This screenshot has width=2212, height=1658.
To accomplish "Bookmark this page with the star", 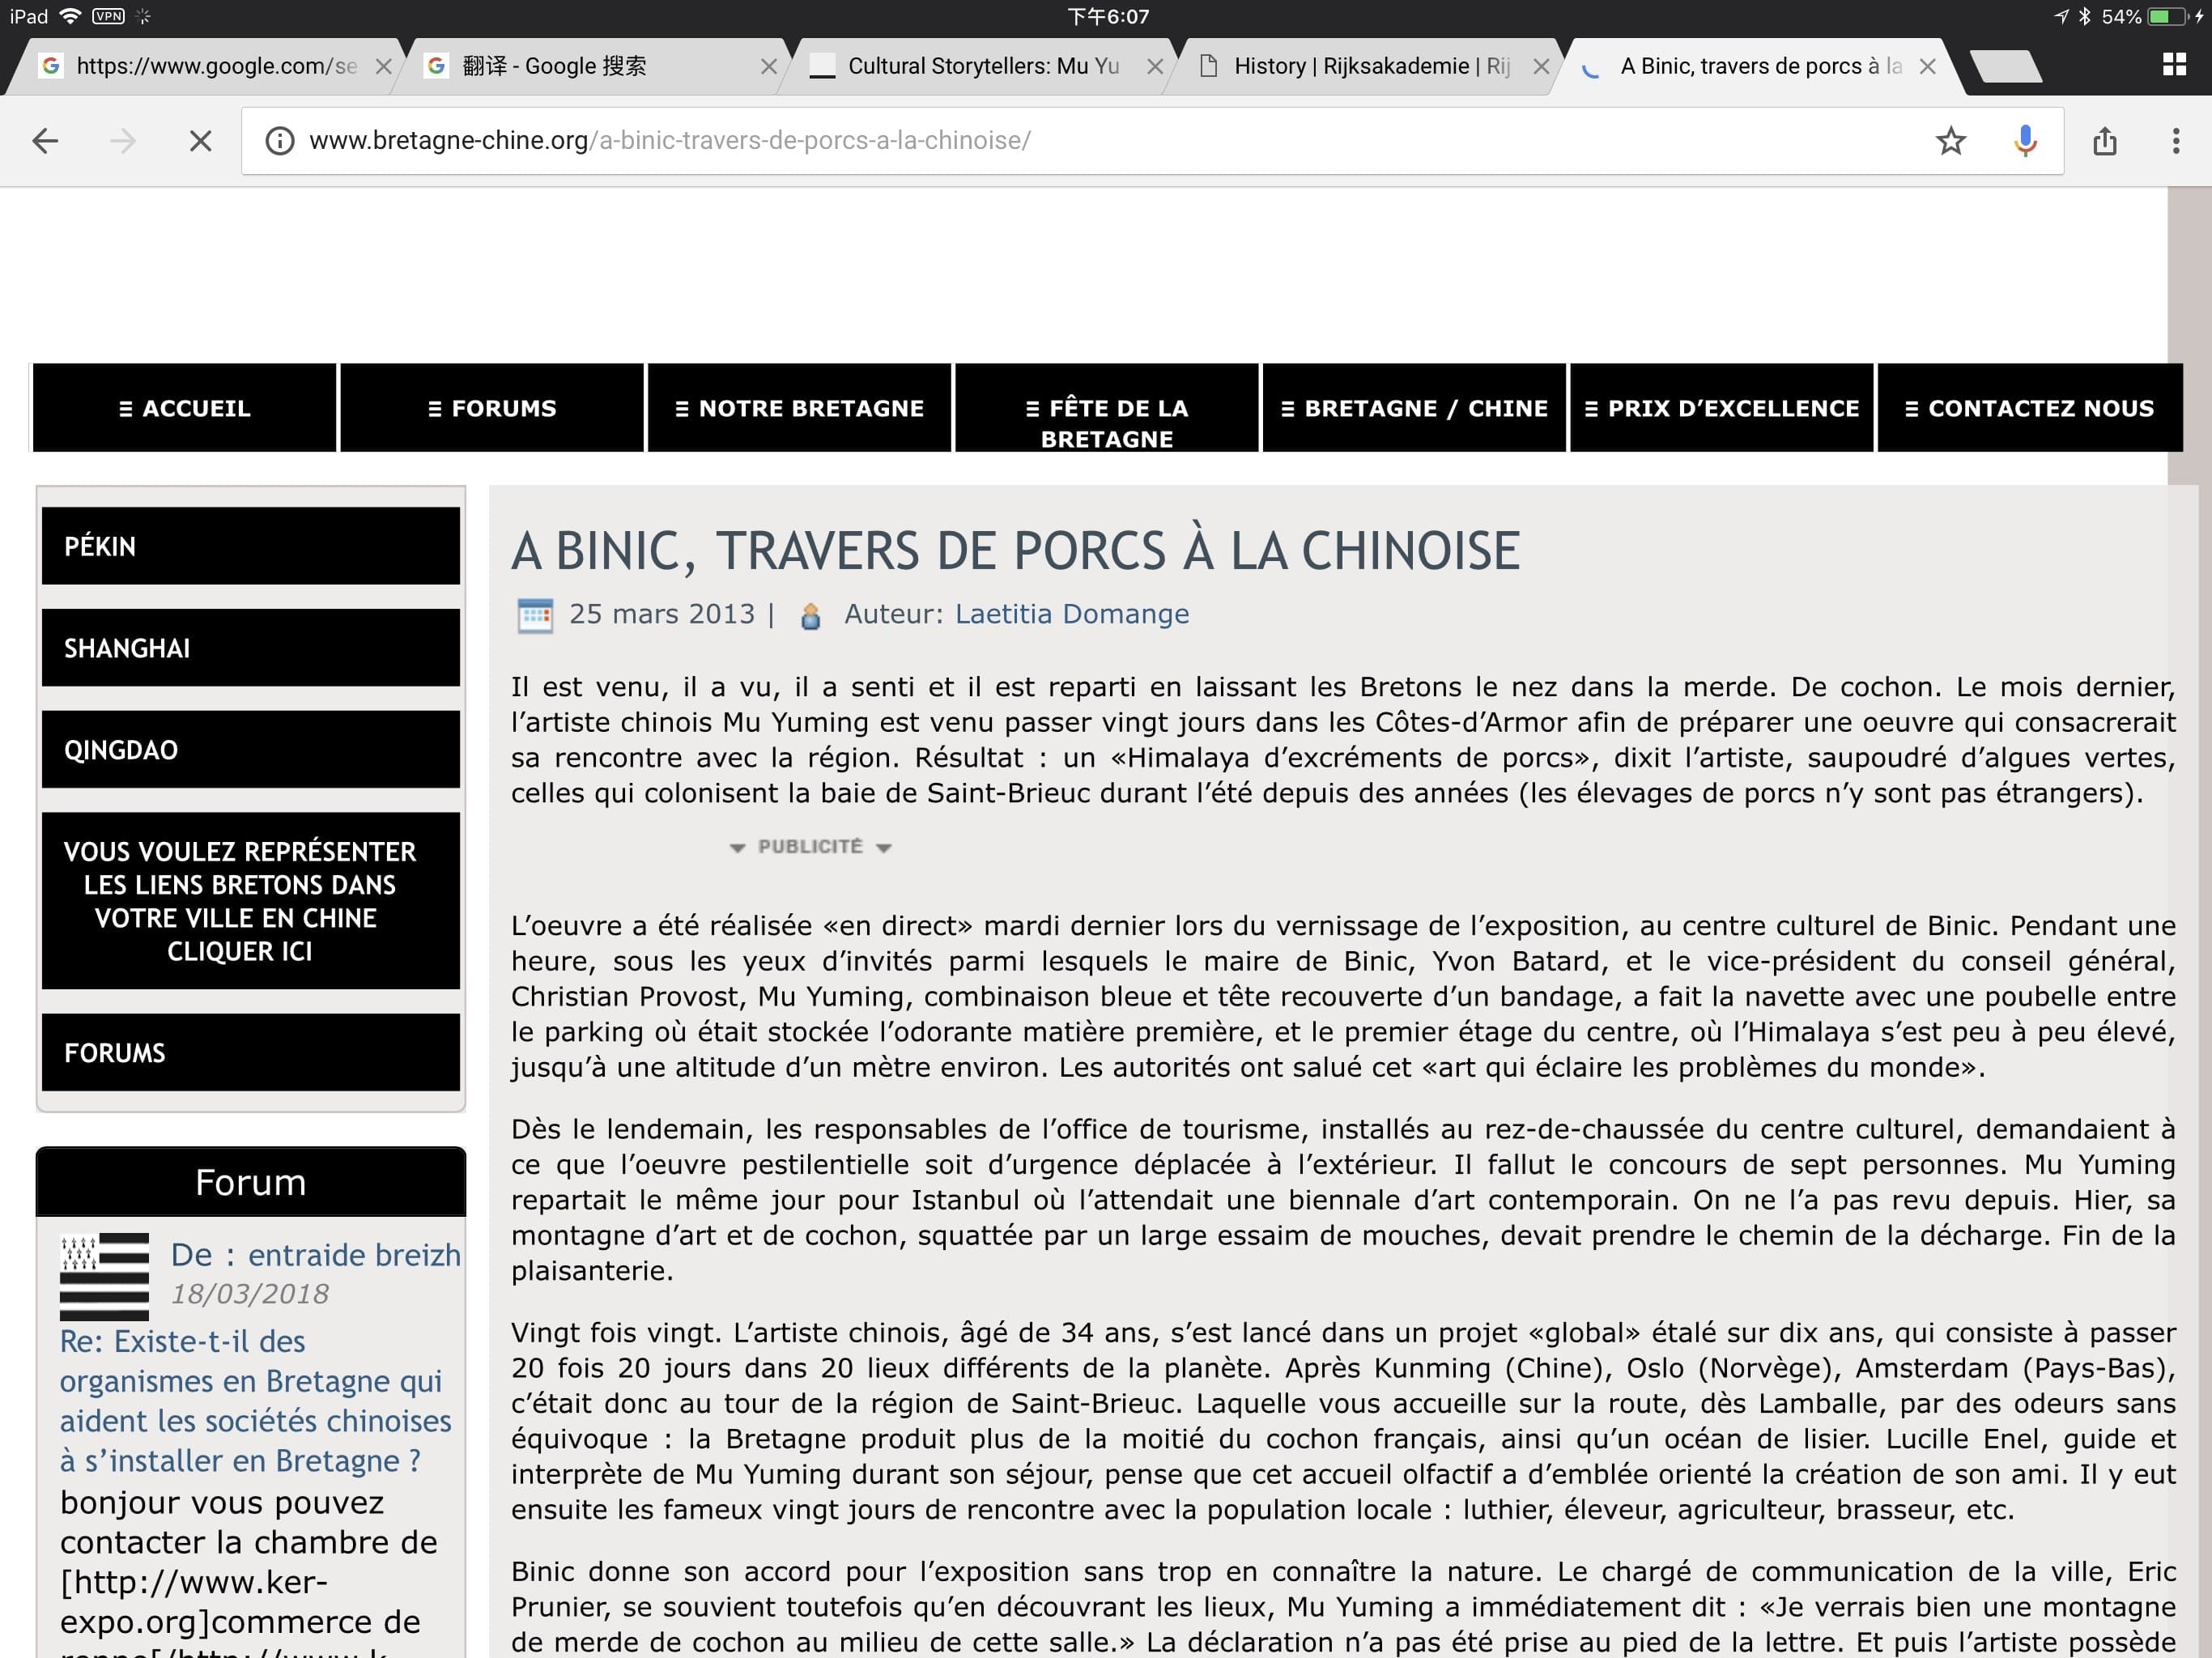I will coord(1950,141).
